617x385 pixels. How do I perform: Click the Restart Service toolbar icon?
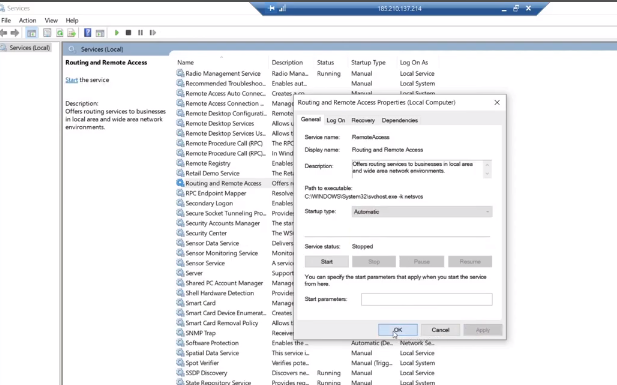coord(153,33)
